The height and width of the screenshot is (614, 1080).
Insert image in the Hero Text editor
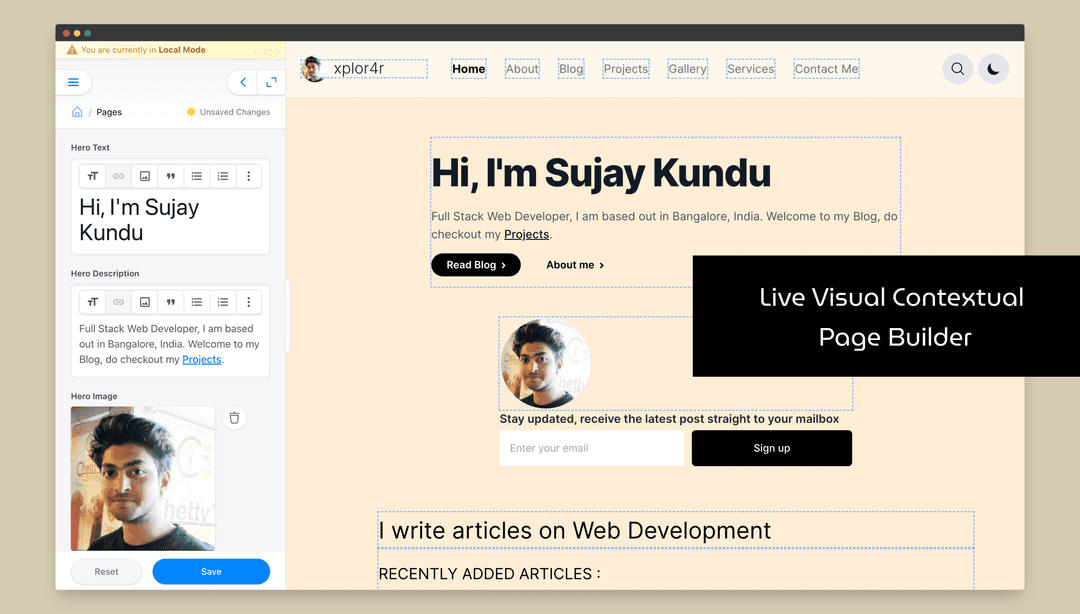[145, 176]
